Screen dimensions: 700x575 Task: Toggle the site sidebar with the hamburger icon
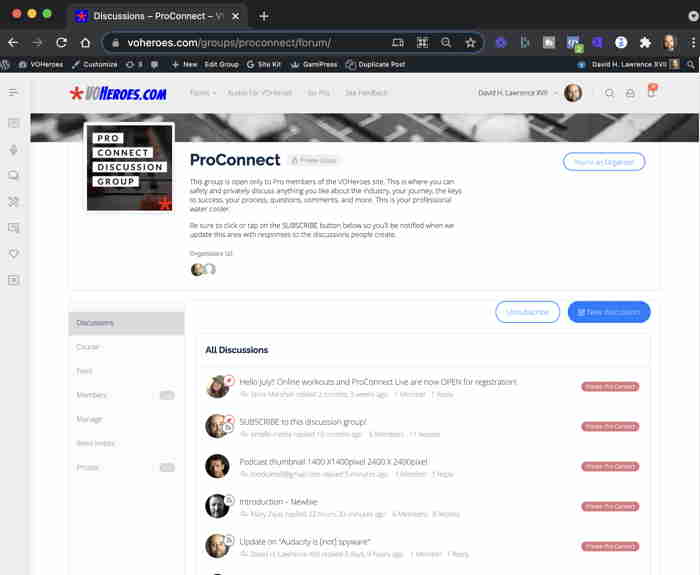tap(13, 92)
